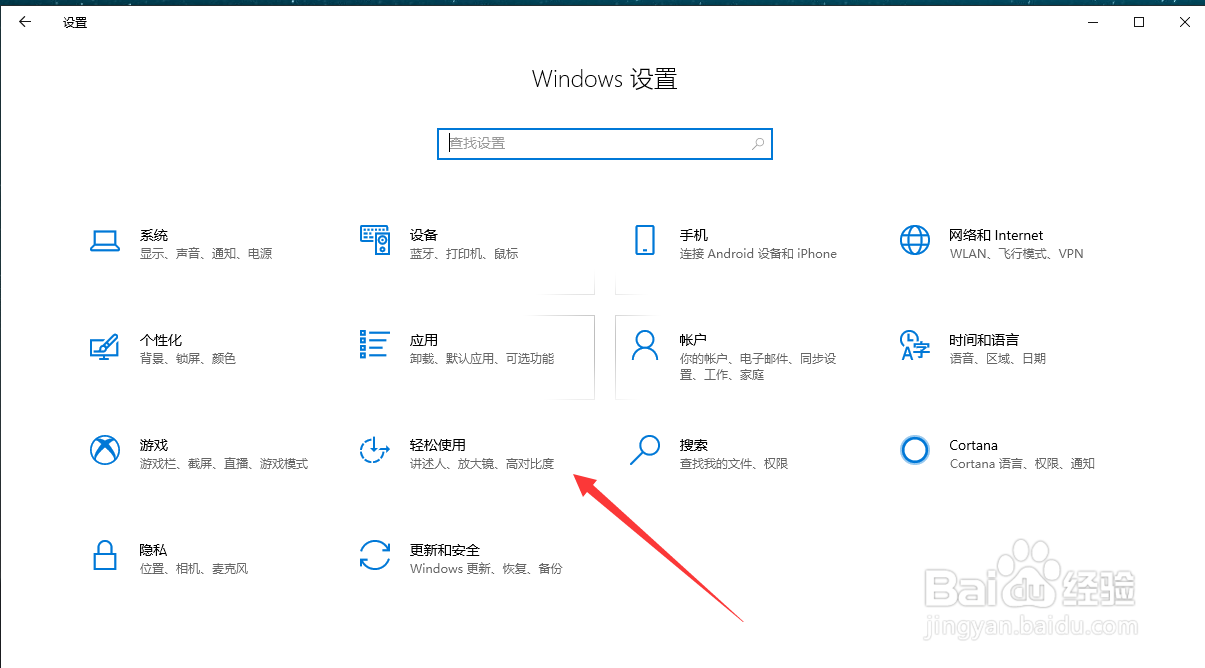The height and width of the screenshot is (668, 1205).
Task: Open the 隐私 category title
Action: 154,550
